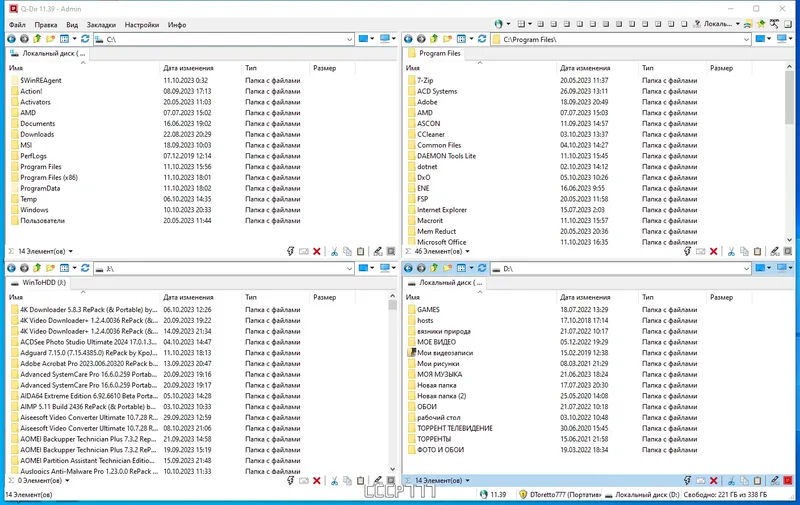Click the green star favorites icon
The width and height of the screenshot is (800, 505).
click(x=761, y=24)
